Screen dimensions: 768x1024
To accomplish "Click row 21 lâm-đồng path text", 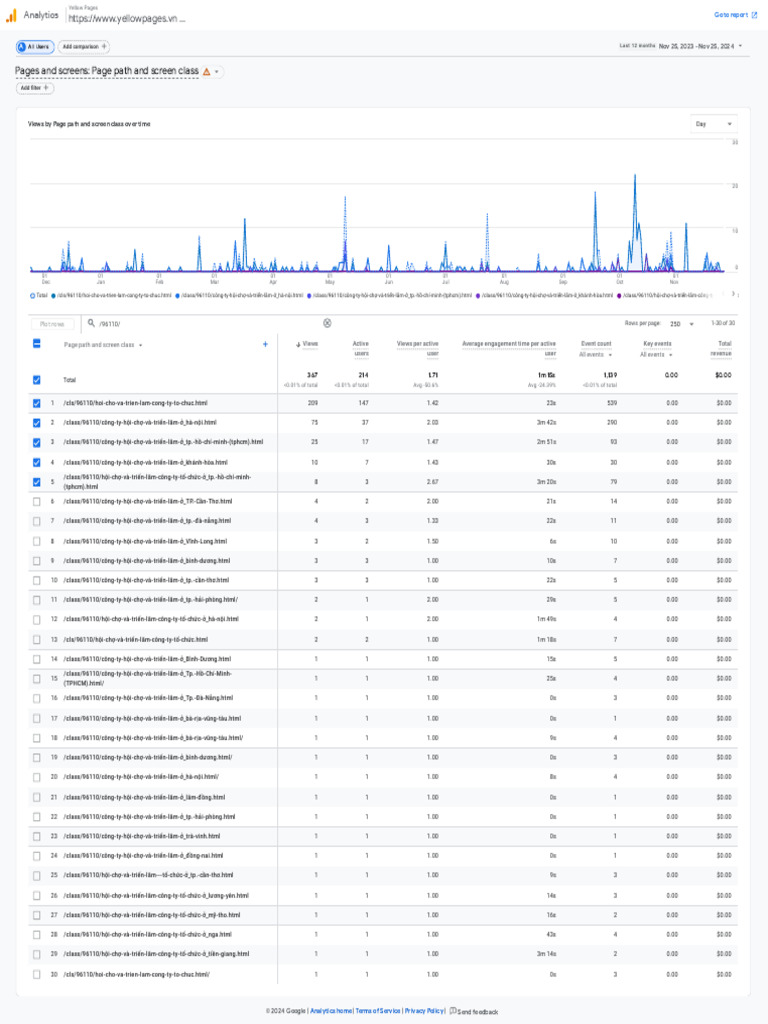I will [144, 797].
